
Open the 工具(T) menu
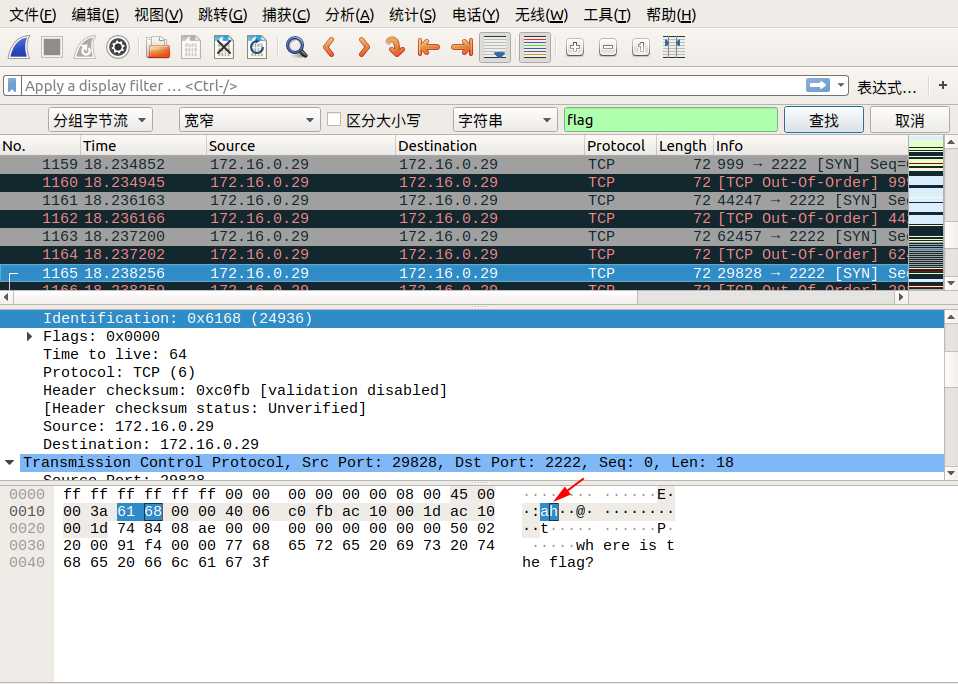tap(607, 15)
